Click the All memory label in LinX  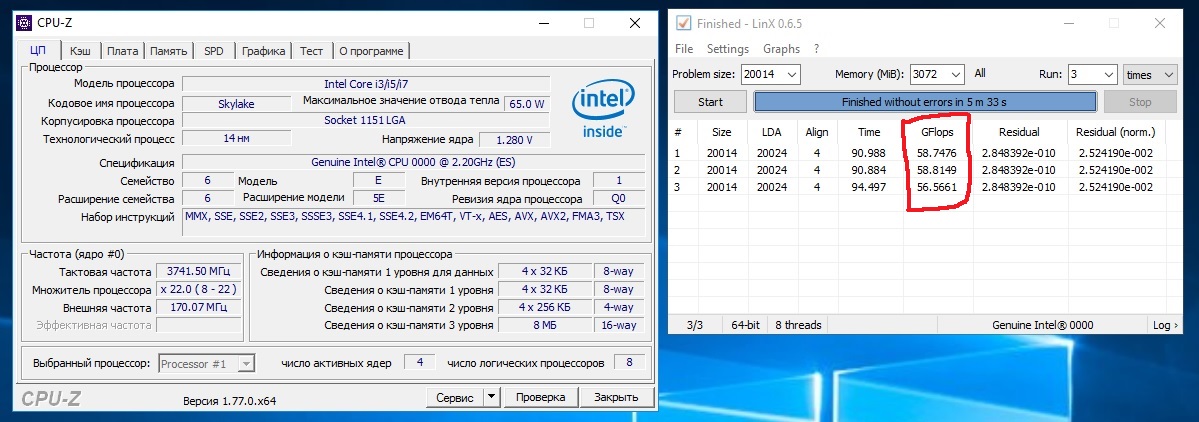(x=980, y=73)
